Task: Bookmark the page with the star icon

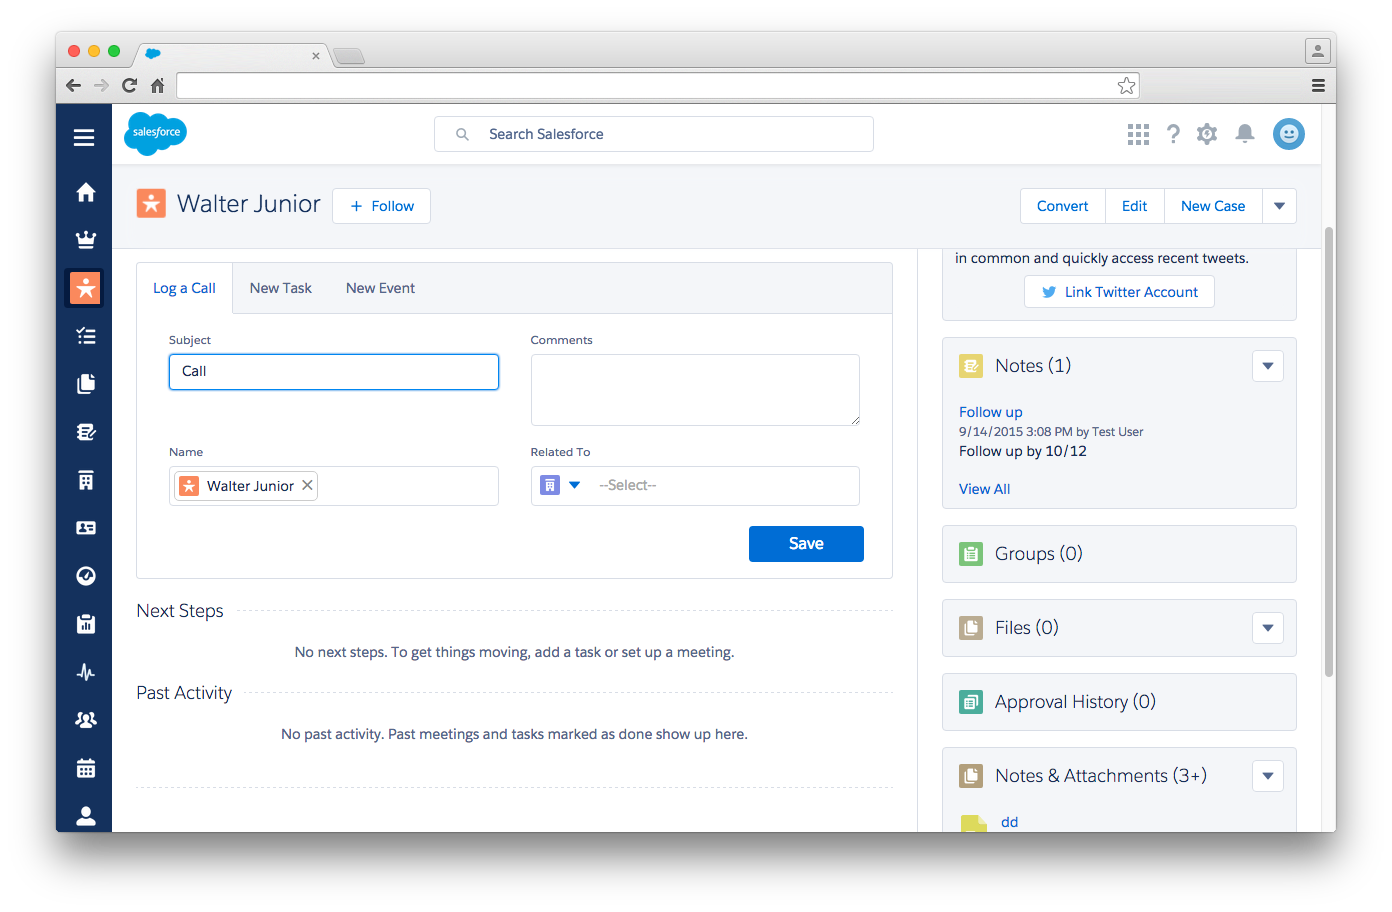Action: pyautogui.click(x=1127, y=86)
